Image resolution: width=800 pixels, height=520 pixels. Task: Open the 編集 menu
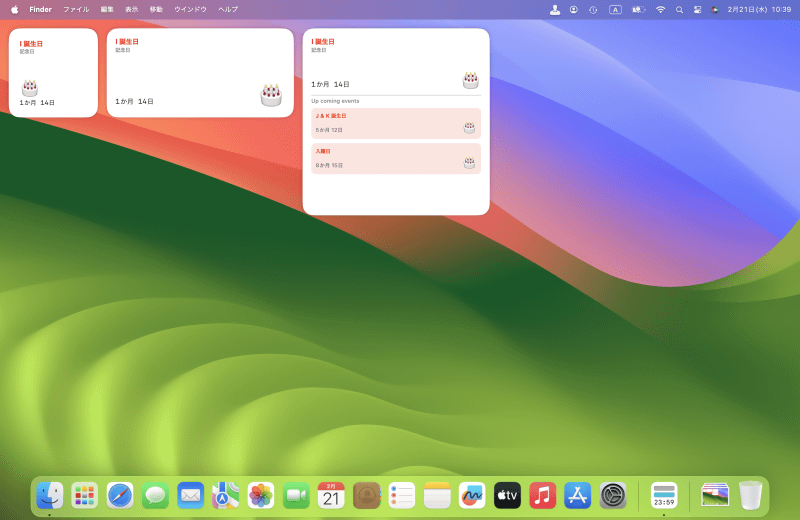point(107,10)
